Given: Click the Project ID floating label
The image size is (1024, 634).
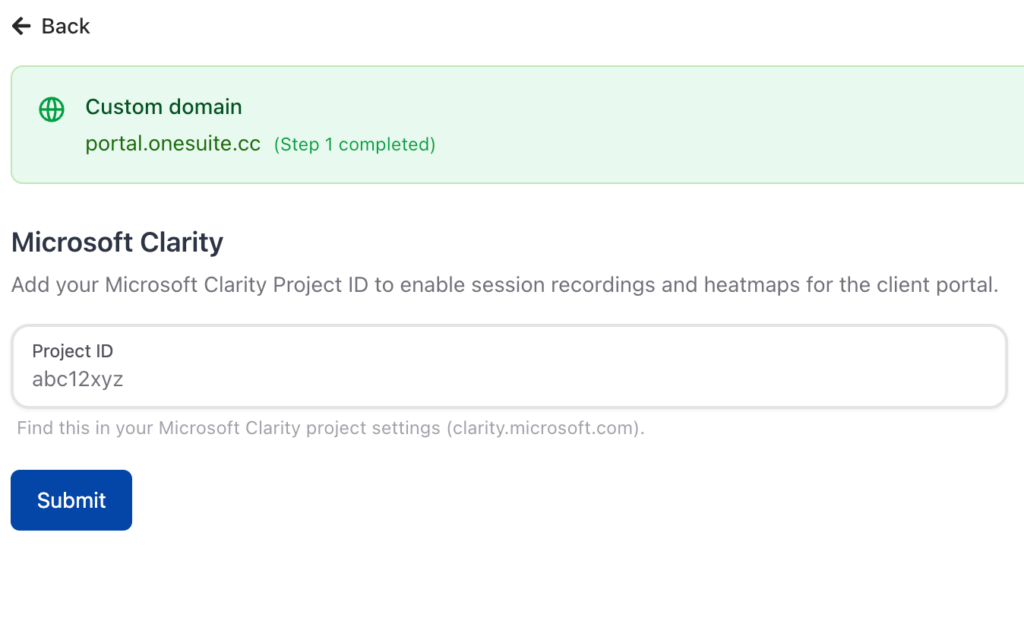Looking at the screenshot, I should pos(72,351).
